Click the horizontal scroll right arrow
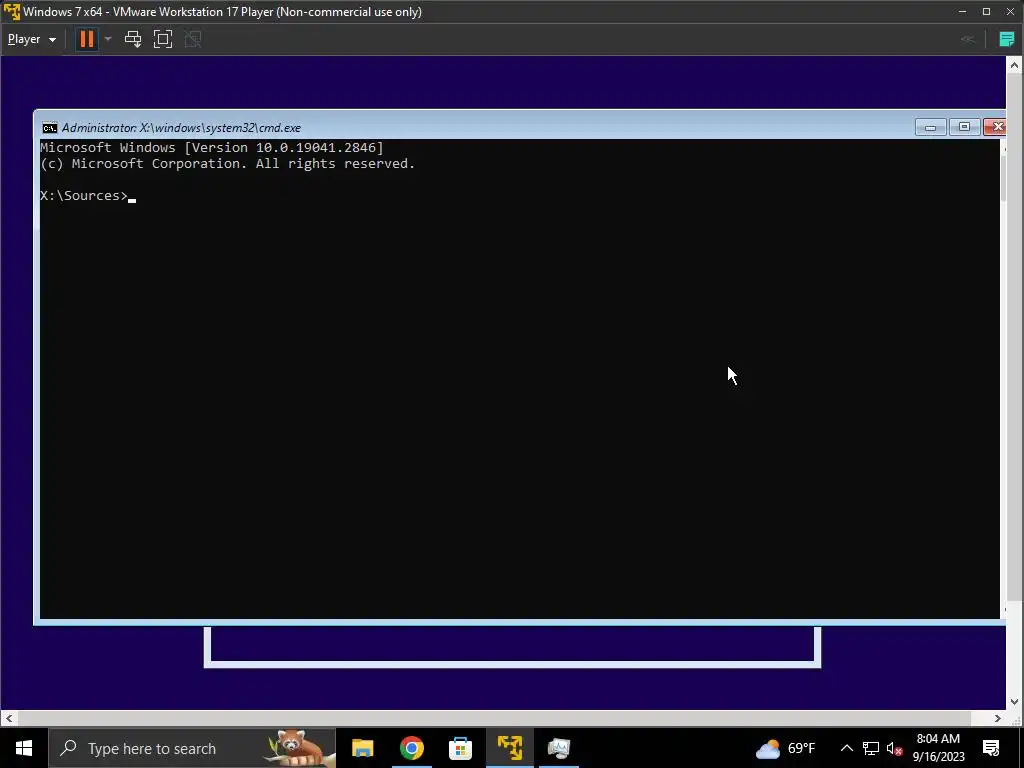Image resolution: width=1024 pixels, height=768 pixels. click(998, 718)
